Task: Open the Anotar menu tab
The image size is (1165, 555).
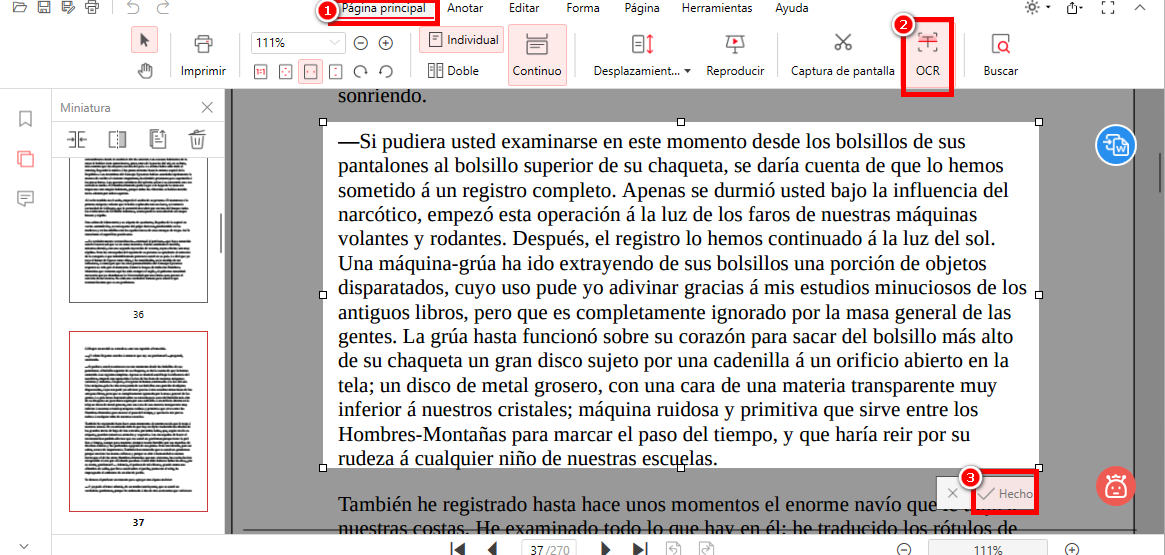Action: [465, 8]
